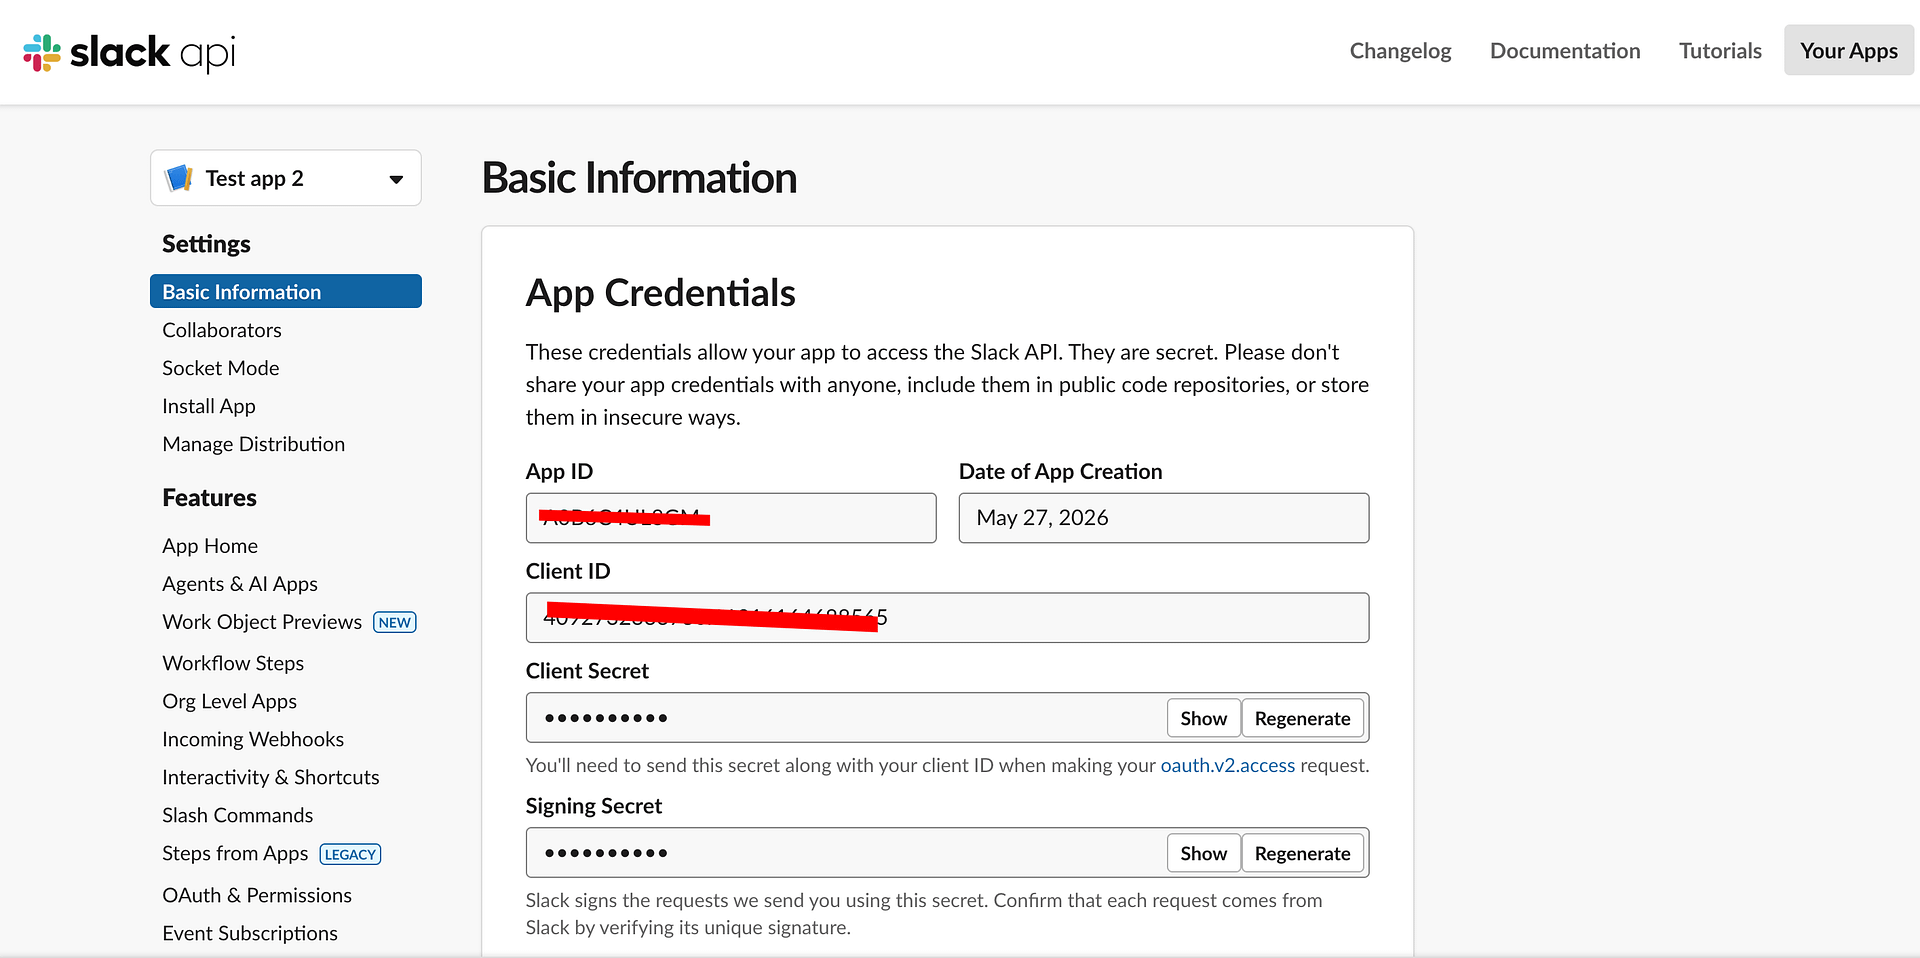Open the oauth.v2.access link

1227,765
